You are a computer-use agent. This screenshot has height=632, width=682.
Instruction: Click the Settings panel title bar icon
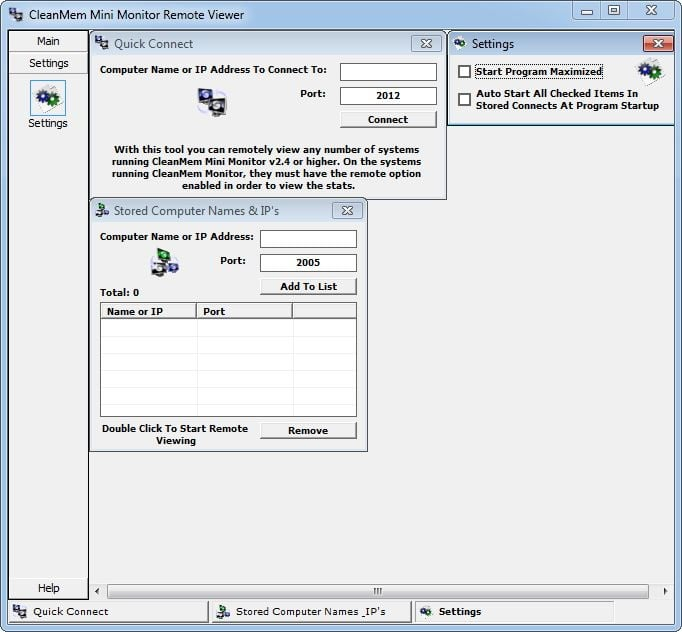(460, 44)
